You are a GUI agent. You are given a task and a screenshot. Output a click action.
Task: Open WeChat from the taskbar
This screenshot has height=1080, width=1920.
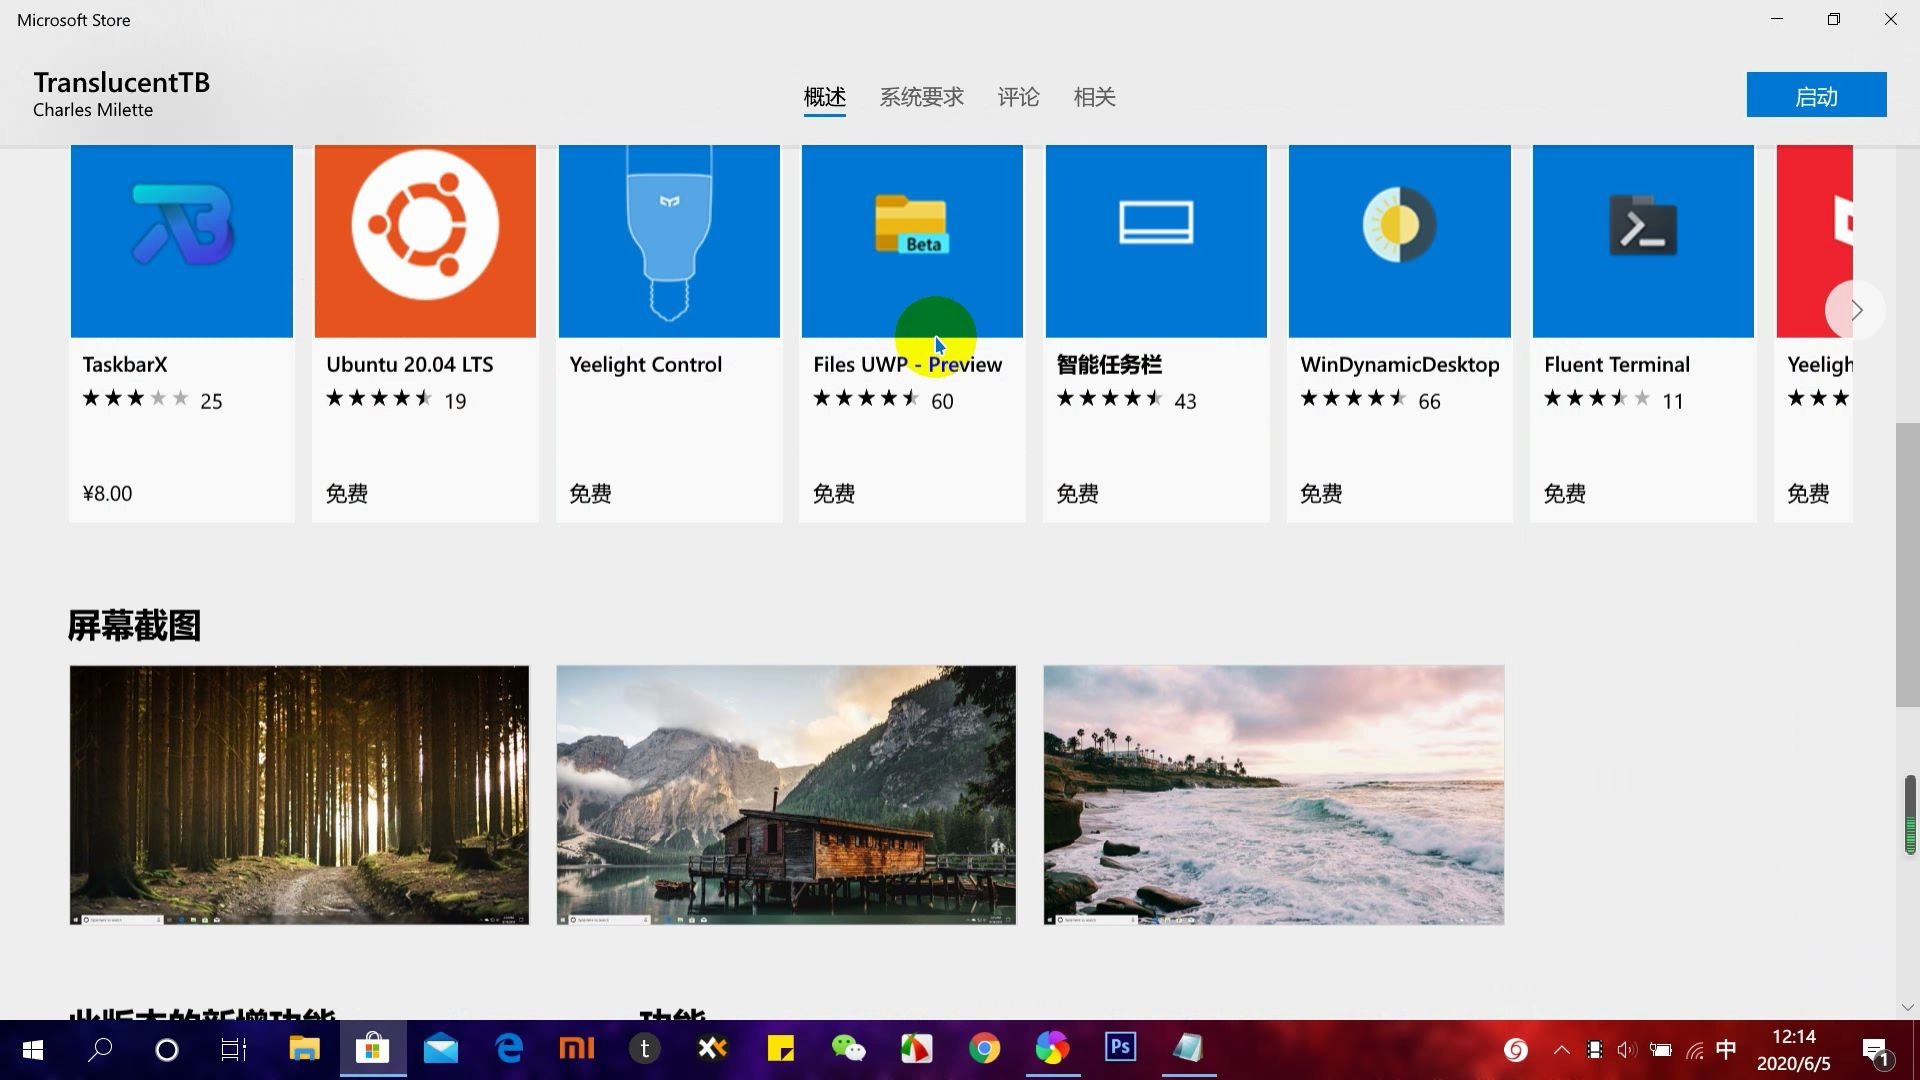click(x=849, y=1049)
